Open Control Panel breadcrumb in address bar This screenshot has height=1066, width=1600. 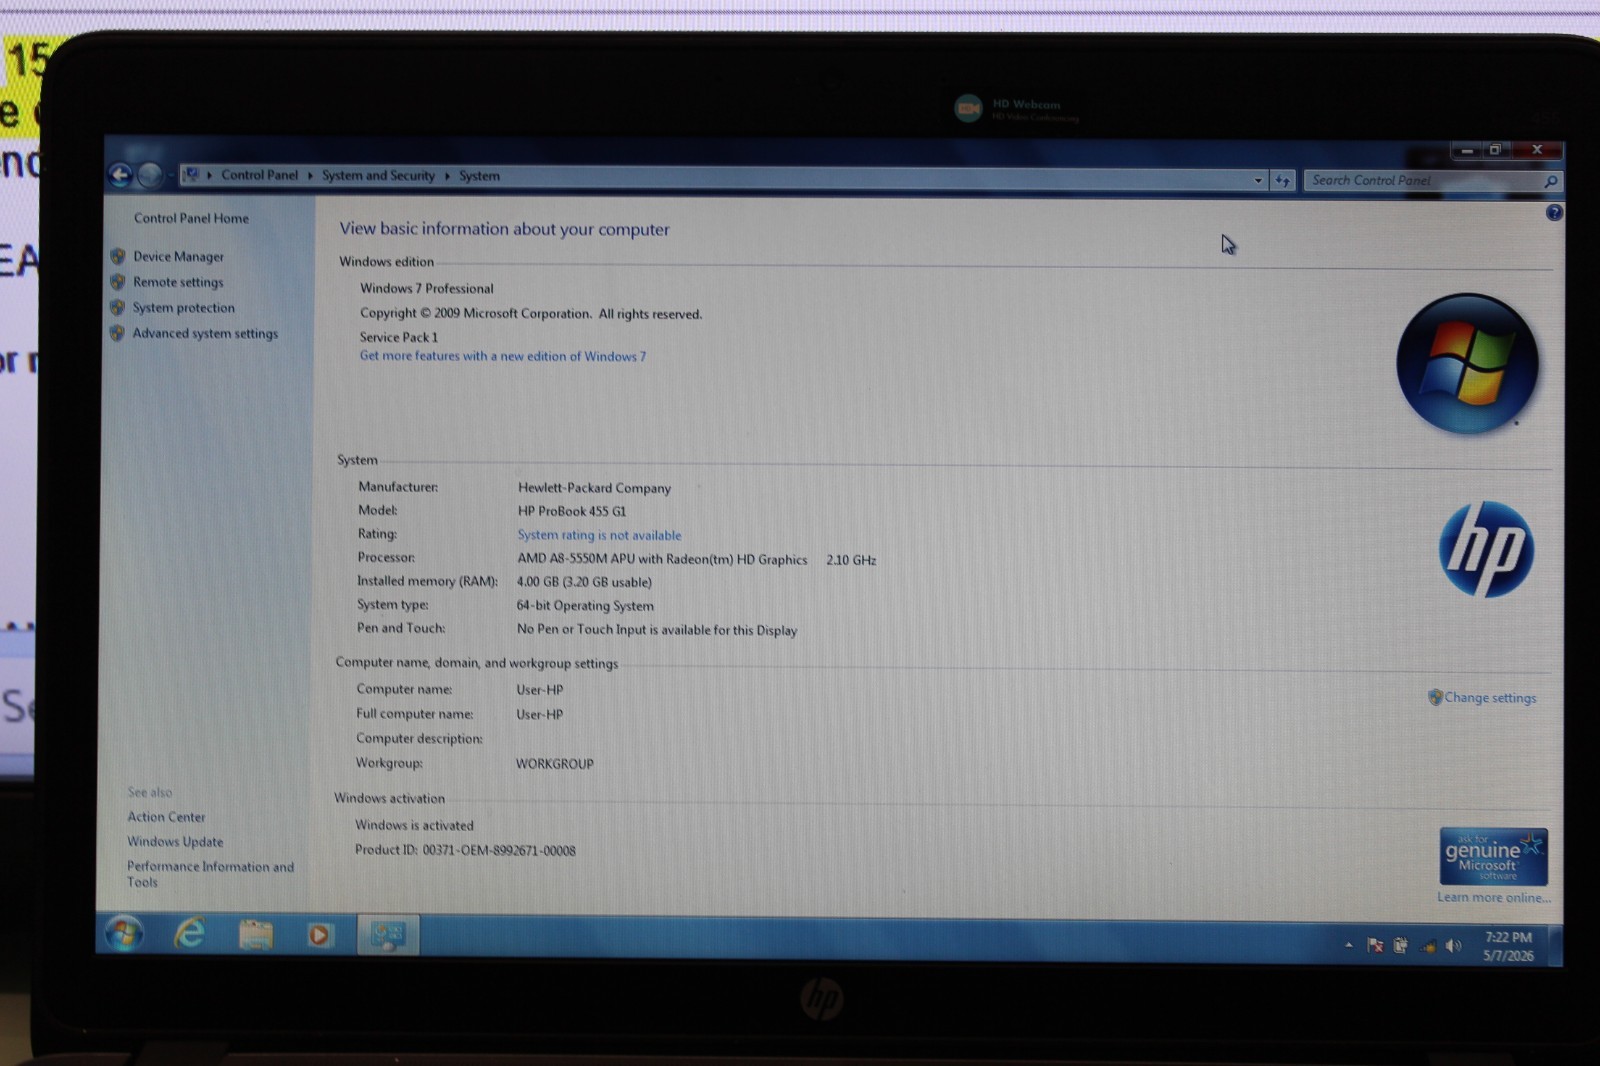pyautogui.click(x=259, y=175)
